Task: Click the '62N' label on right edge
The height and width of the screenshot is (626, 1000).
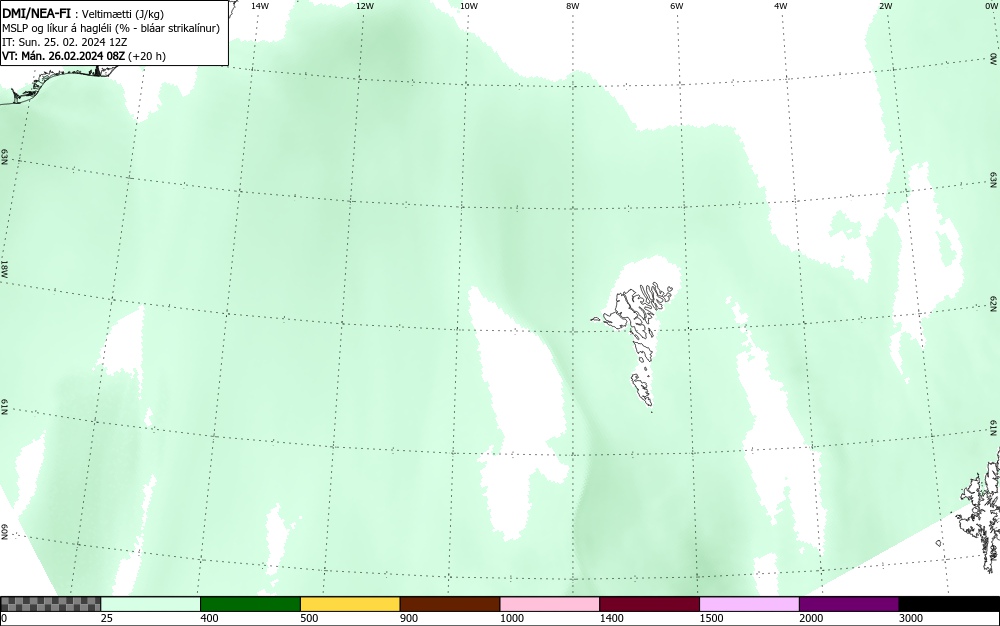Action: 994,304
